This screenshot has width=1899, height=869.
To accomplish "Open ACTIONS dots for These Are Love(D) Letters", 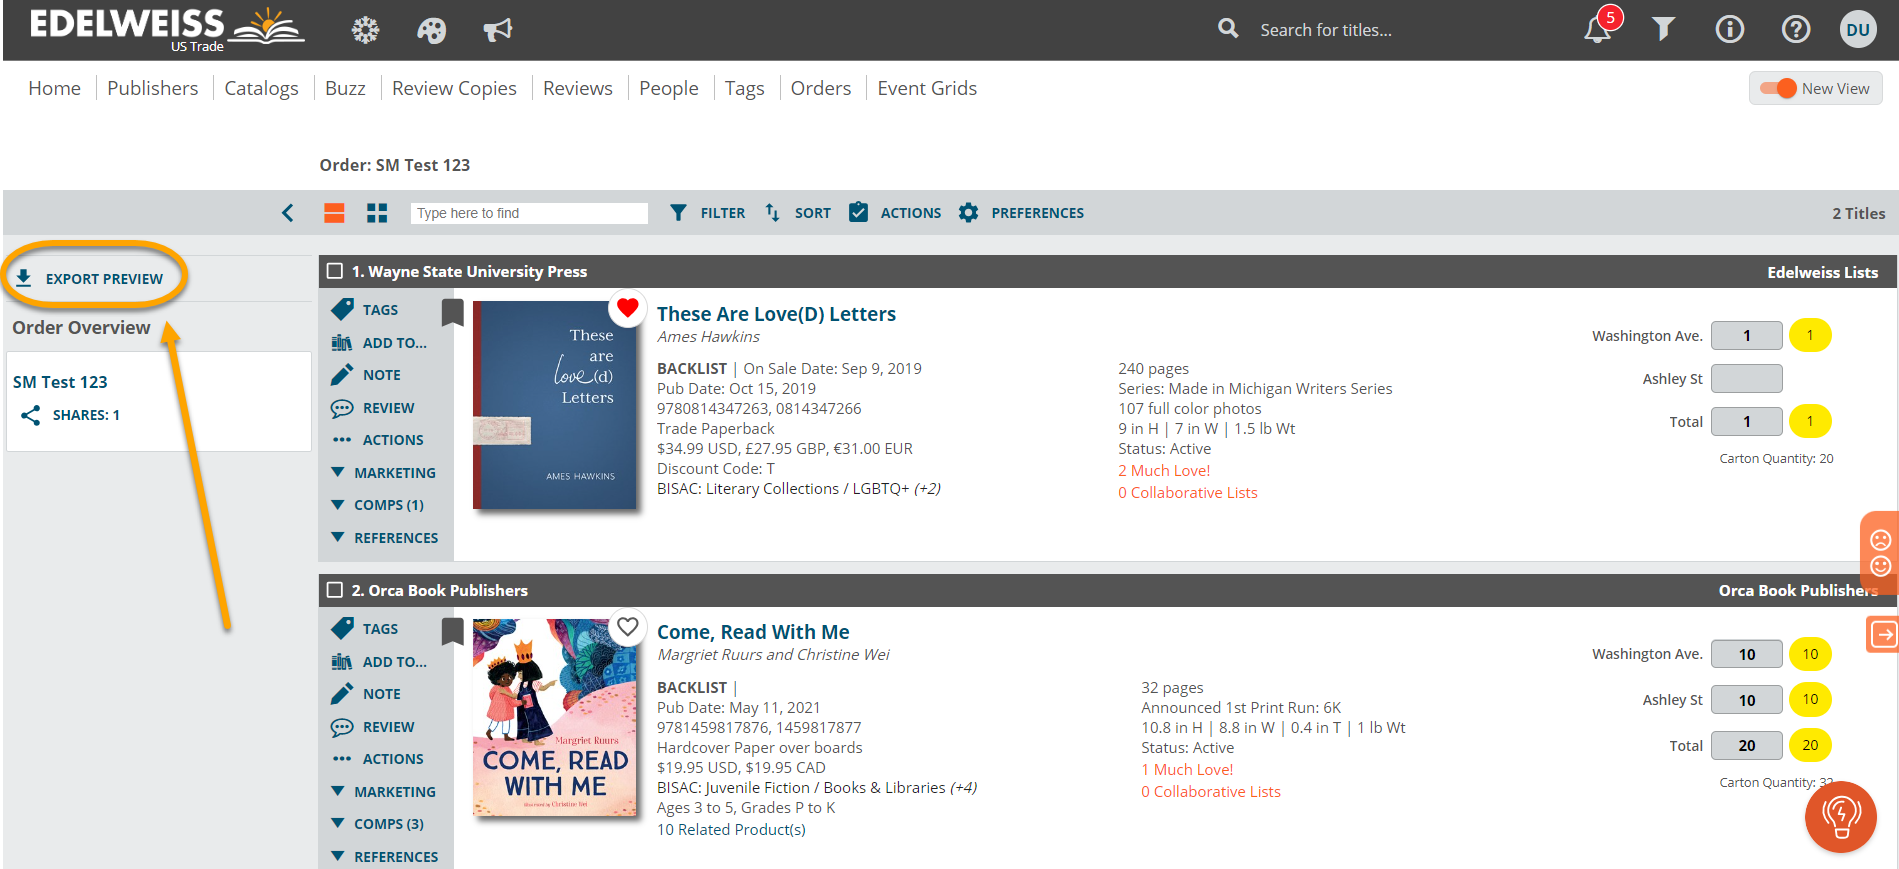I will [378, 440].
